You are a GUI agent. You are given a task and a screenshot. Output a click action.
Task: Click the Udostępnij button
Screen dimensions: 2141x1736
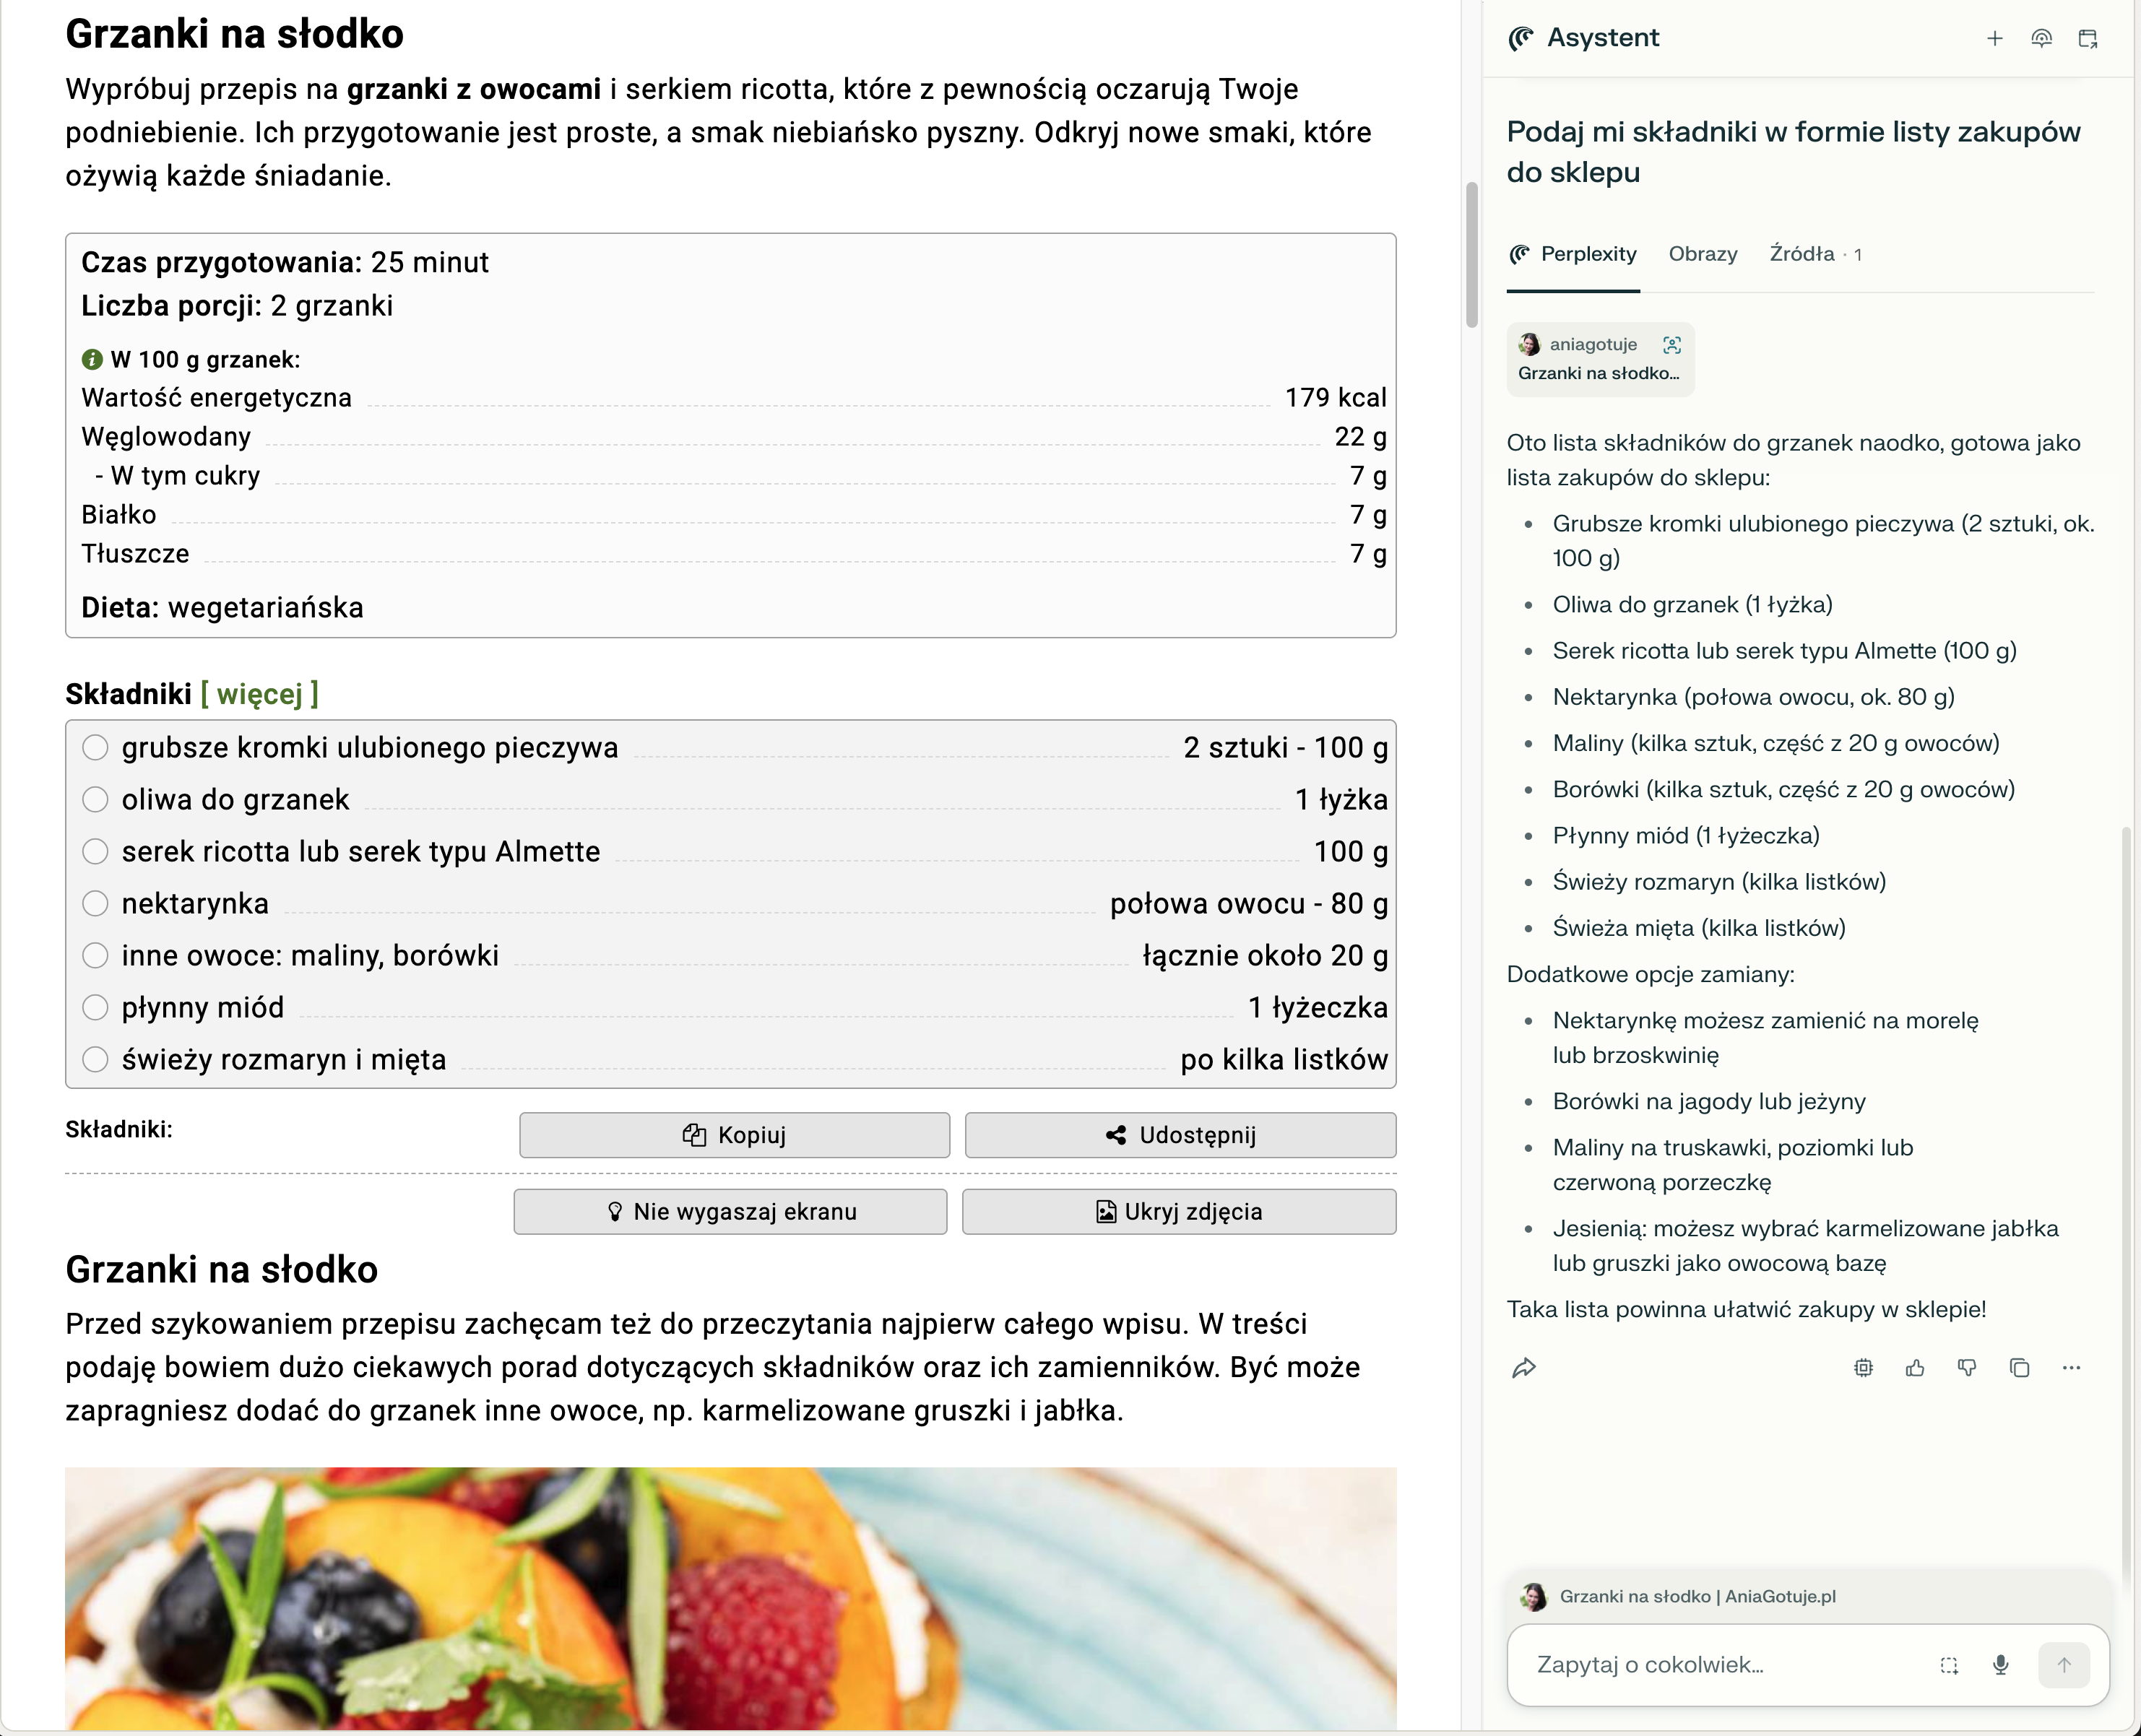[x=1180, y=1135]
